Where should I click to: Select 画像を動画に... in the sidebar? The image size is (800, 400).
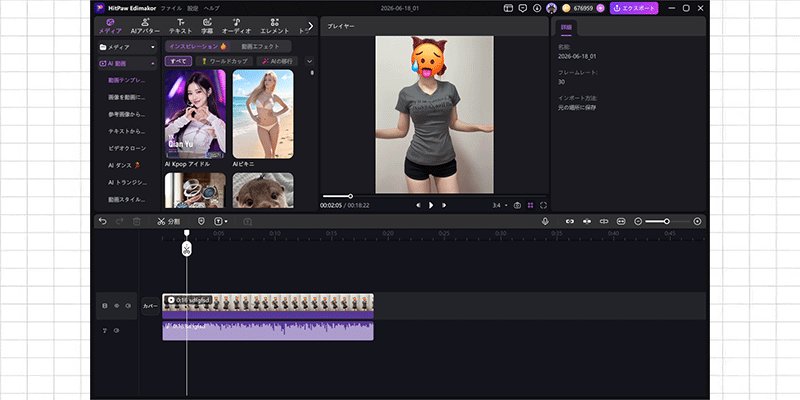pos(127,97)
